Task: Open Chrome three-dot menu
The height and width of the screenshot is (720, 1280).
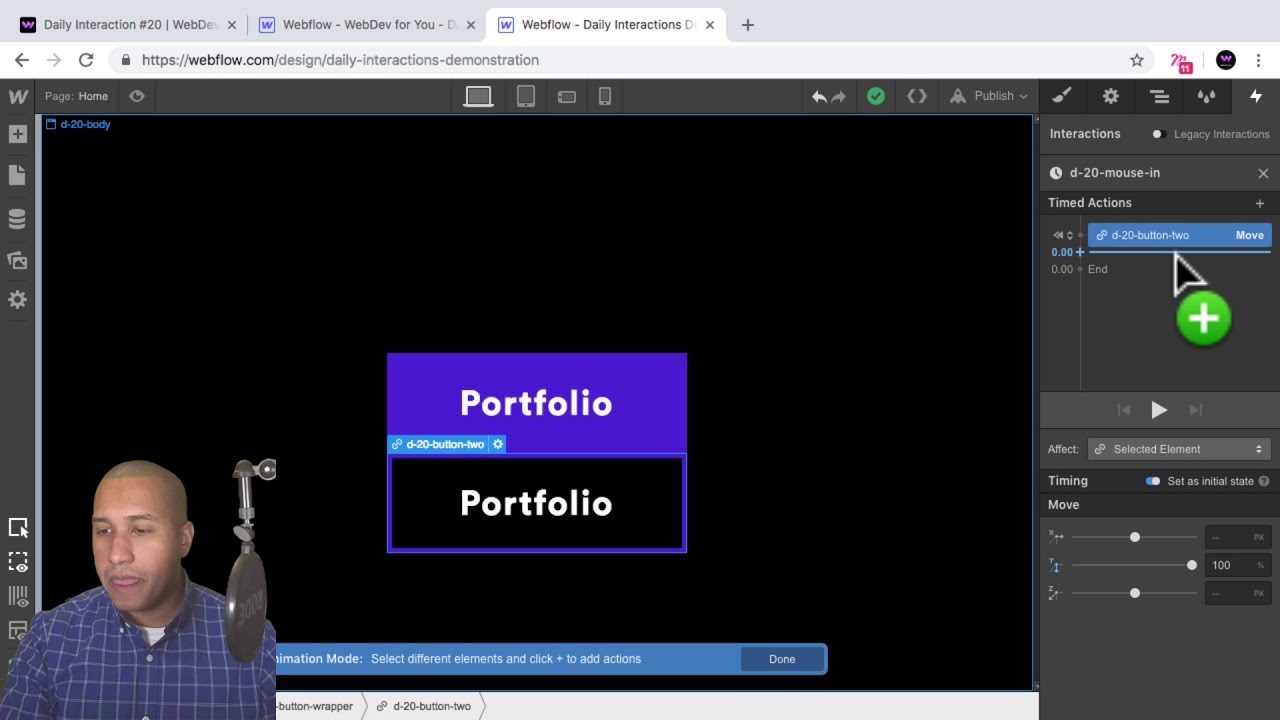Action: (x=1259, y=60)
